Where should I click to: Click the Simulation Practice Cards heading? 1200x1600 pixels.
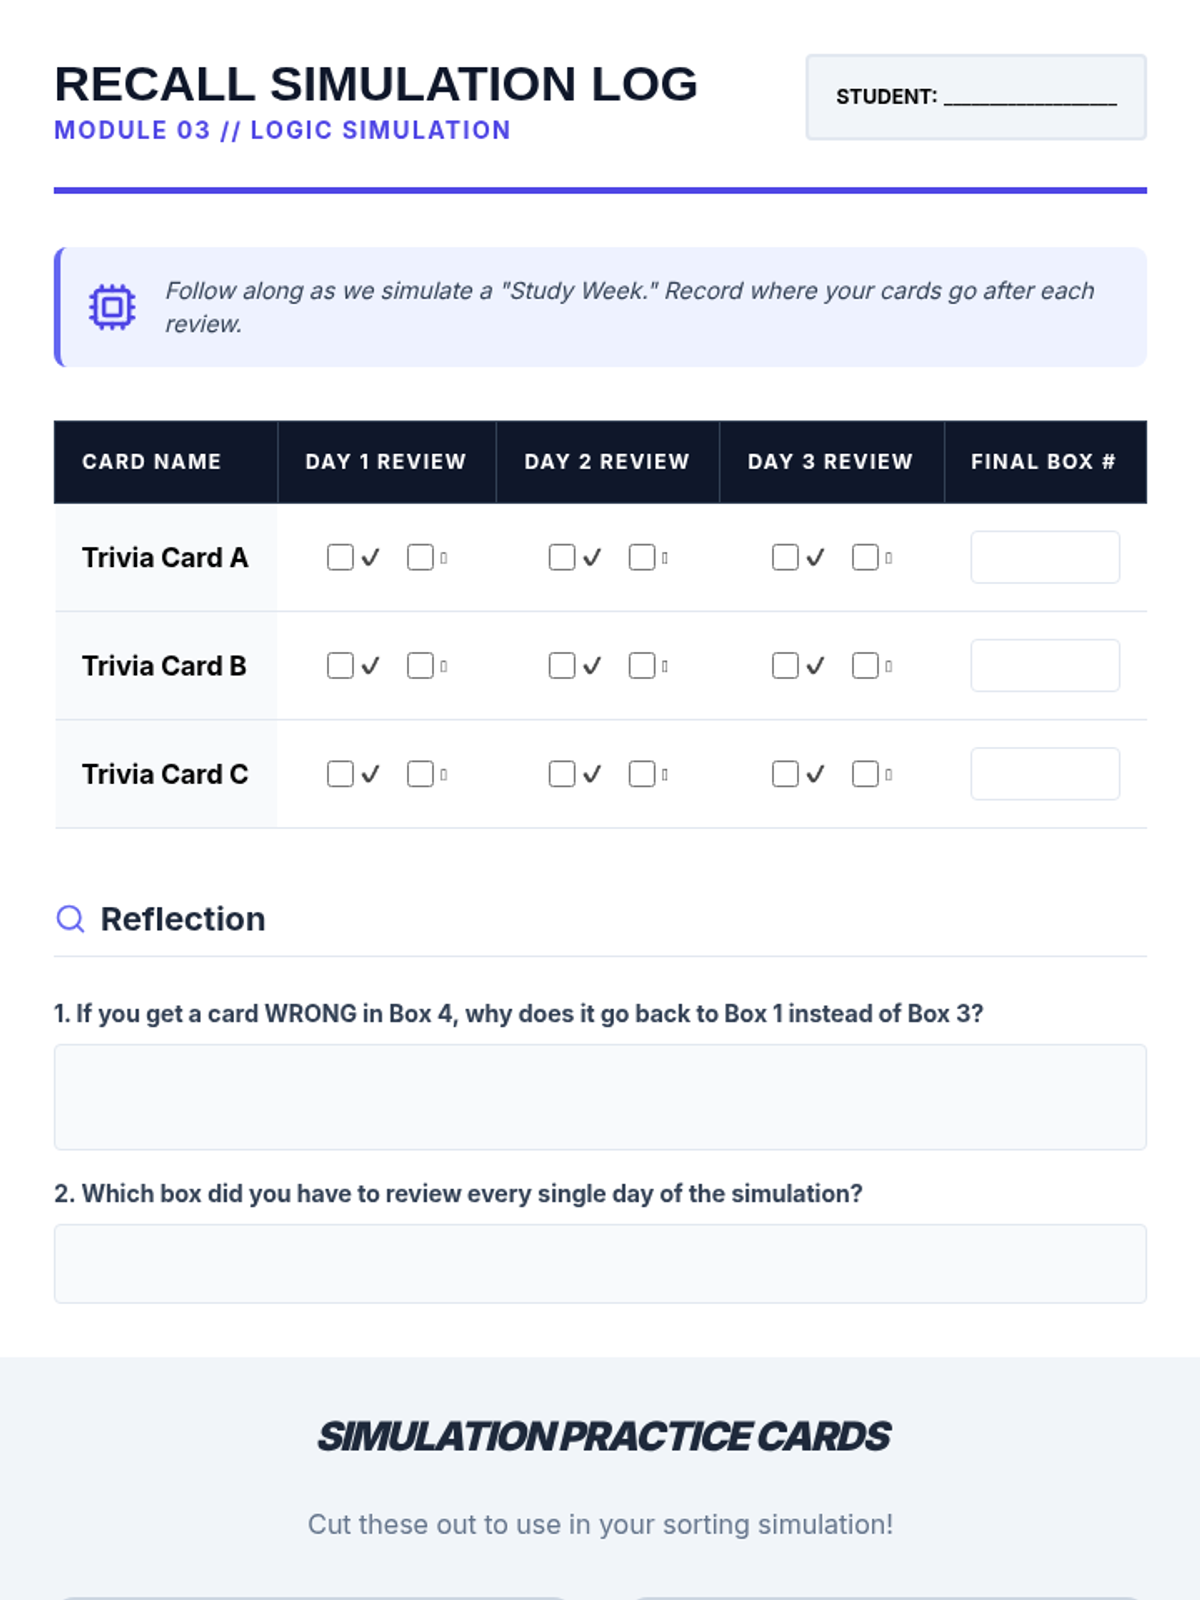coord(603,1437)
